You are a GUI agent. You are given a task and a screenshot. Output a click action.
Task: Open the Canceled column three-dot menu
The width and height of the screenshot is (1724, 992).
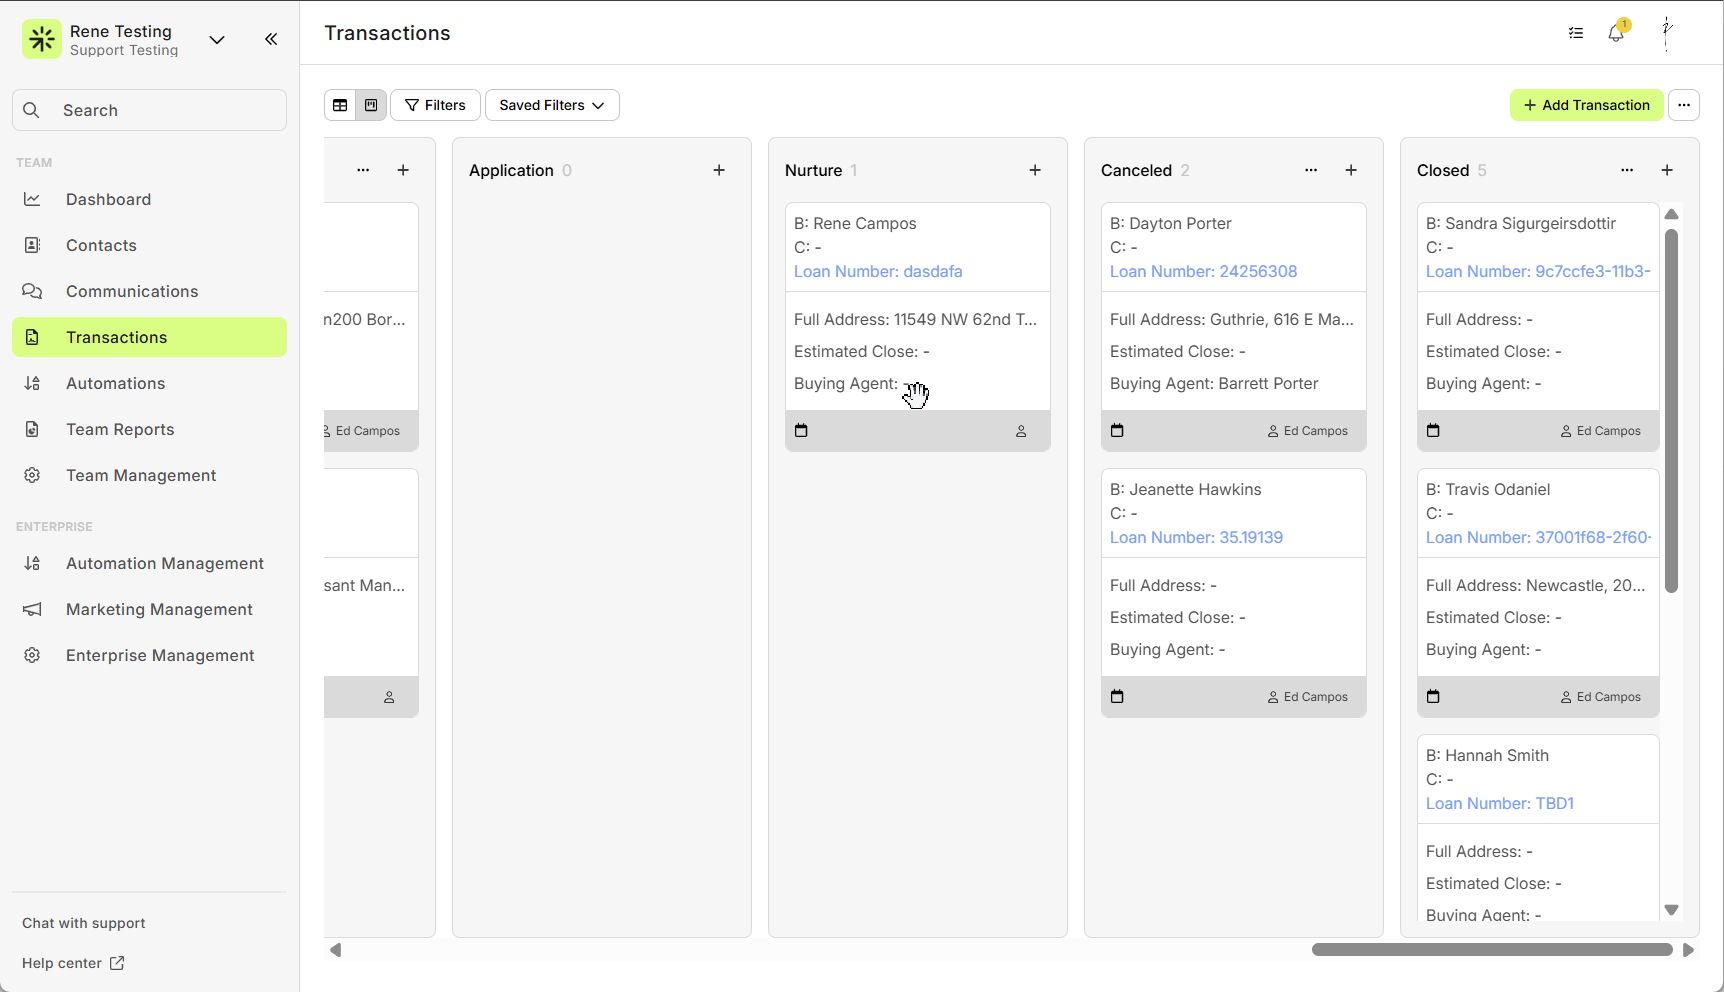click(x=1311, y=170)
